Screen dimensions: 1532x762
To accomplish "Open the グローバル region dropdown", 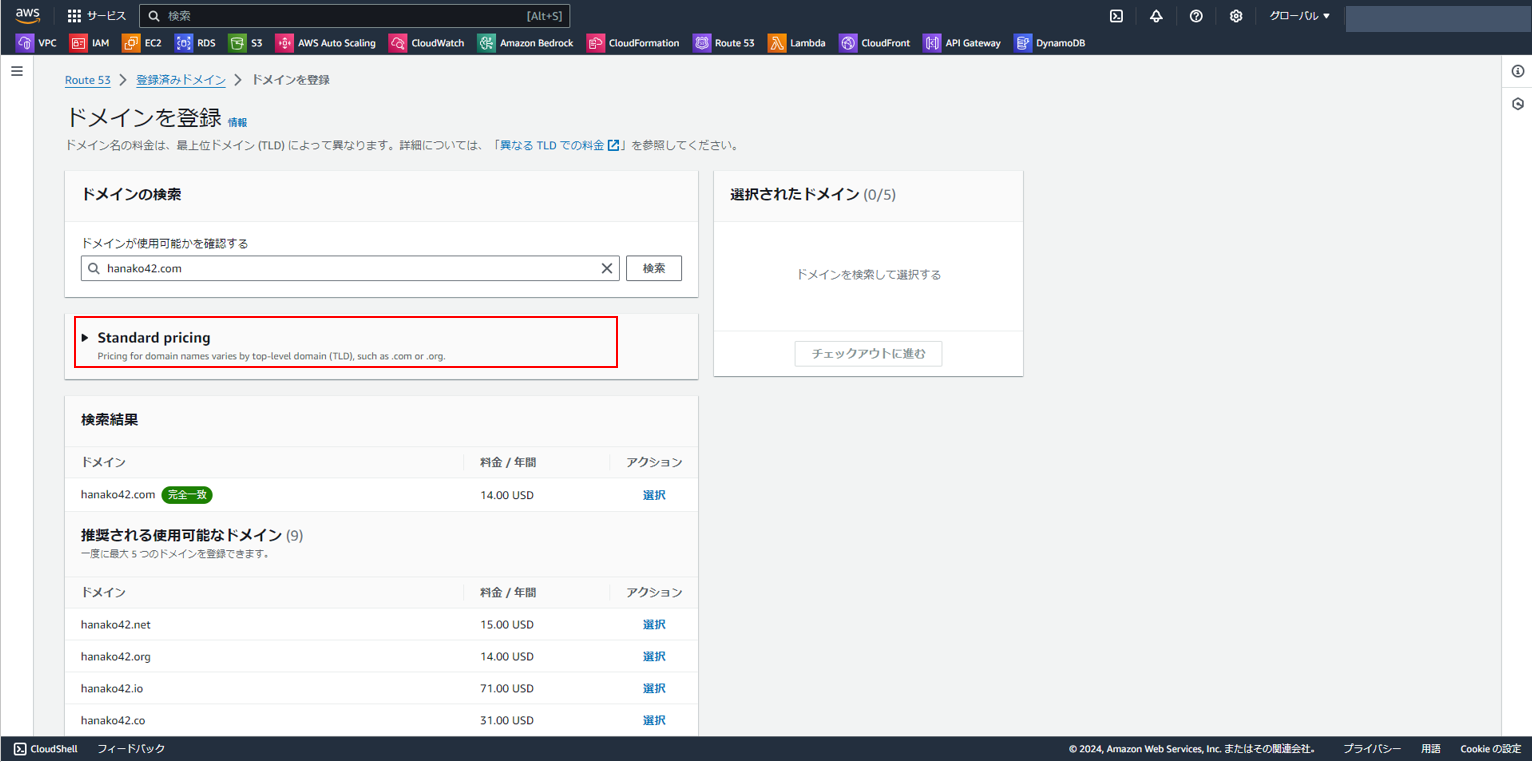I will [1300, 16].
